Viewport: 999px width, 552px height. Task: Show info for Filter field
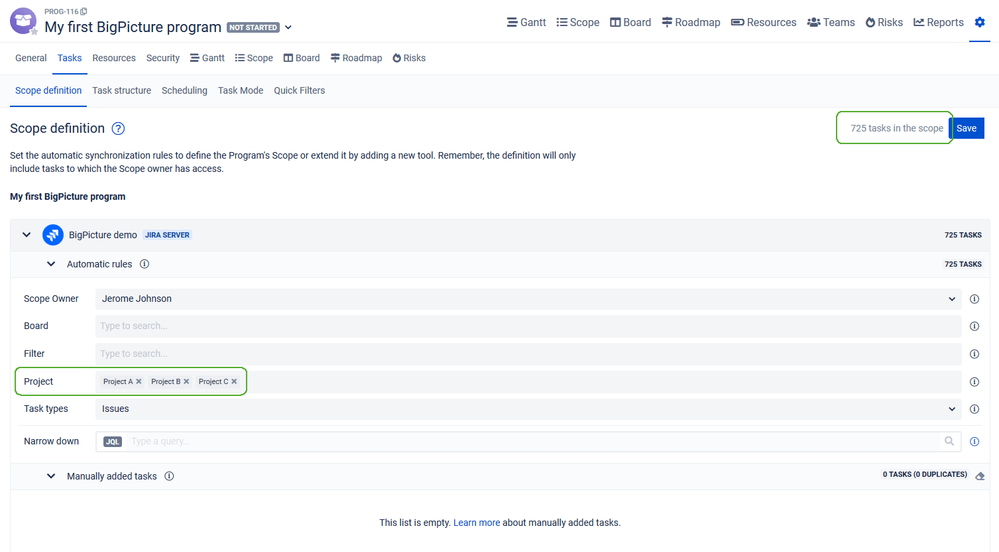click(x=974, y=354)
